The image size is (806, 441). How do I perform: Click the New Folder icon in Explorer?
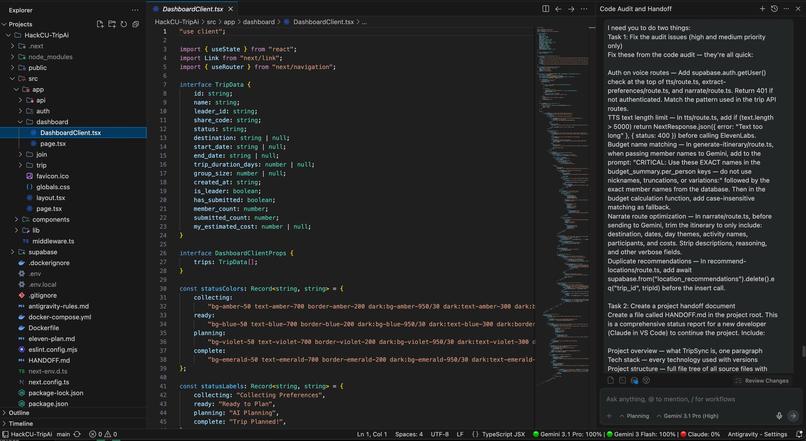tap(112, 24)
